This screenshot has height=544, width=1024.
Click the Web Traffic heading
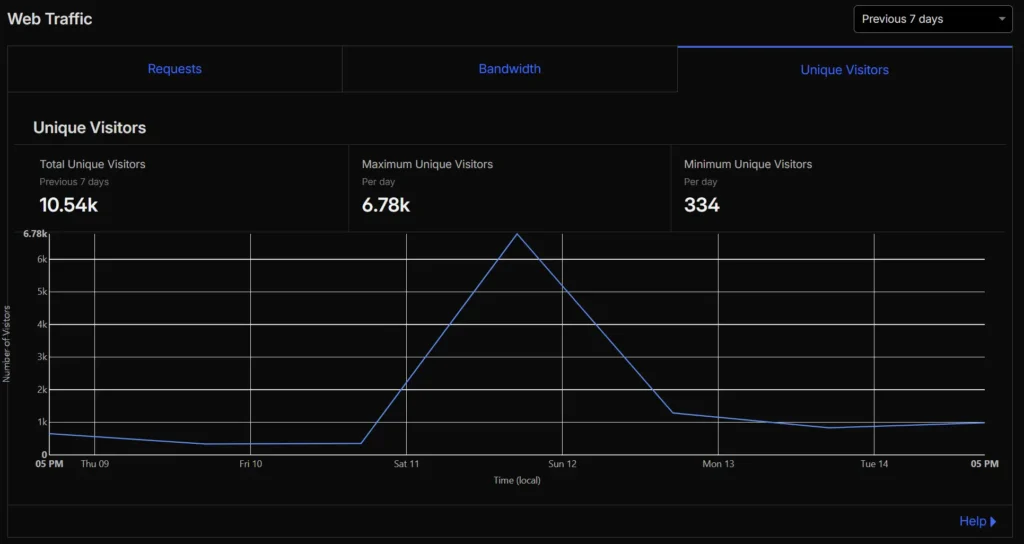(x=50, y=19)
